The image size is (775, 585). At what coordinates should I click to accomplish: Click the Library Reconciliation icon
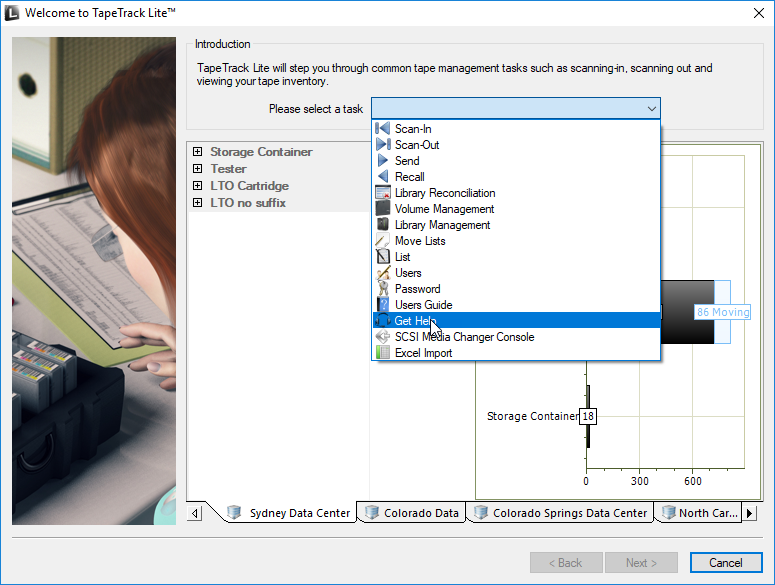coord(383,193)
